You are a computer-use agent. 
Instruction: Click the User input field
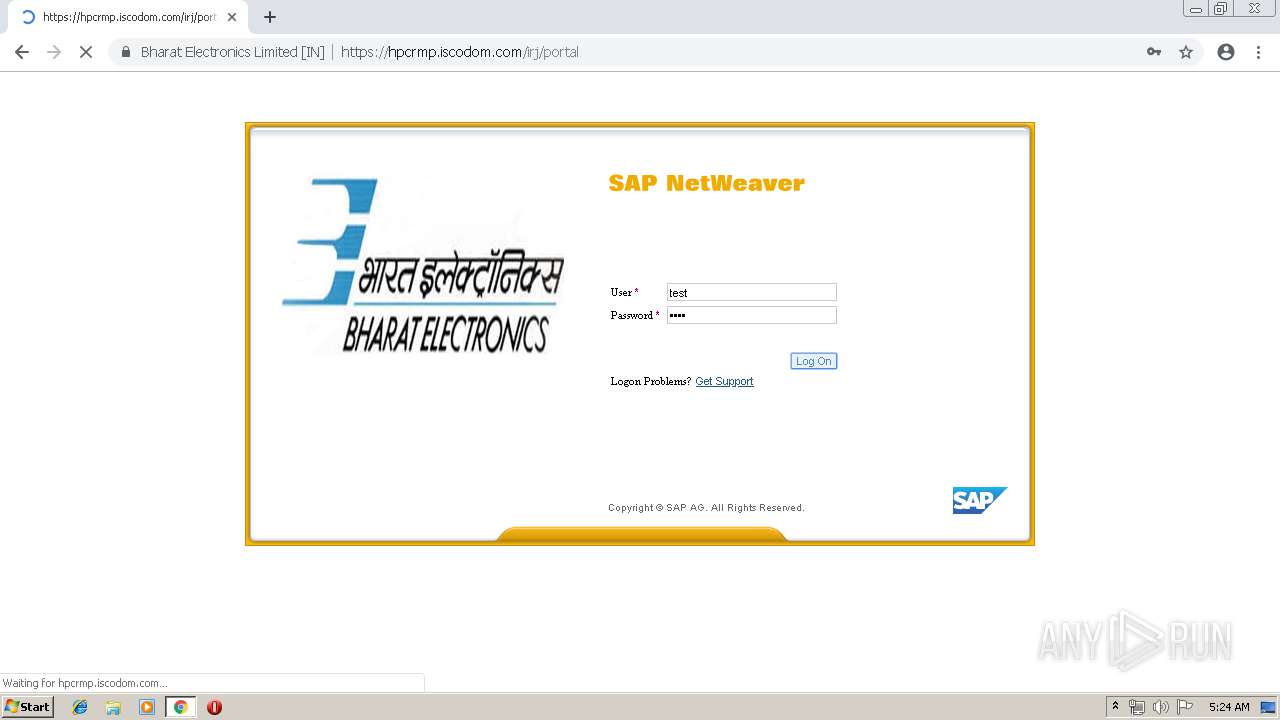pos(752,292)
